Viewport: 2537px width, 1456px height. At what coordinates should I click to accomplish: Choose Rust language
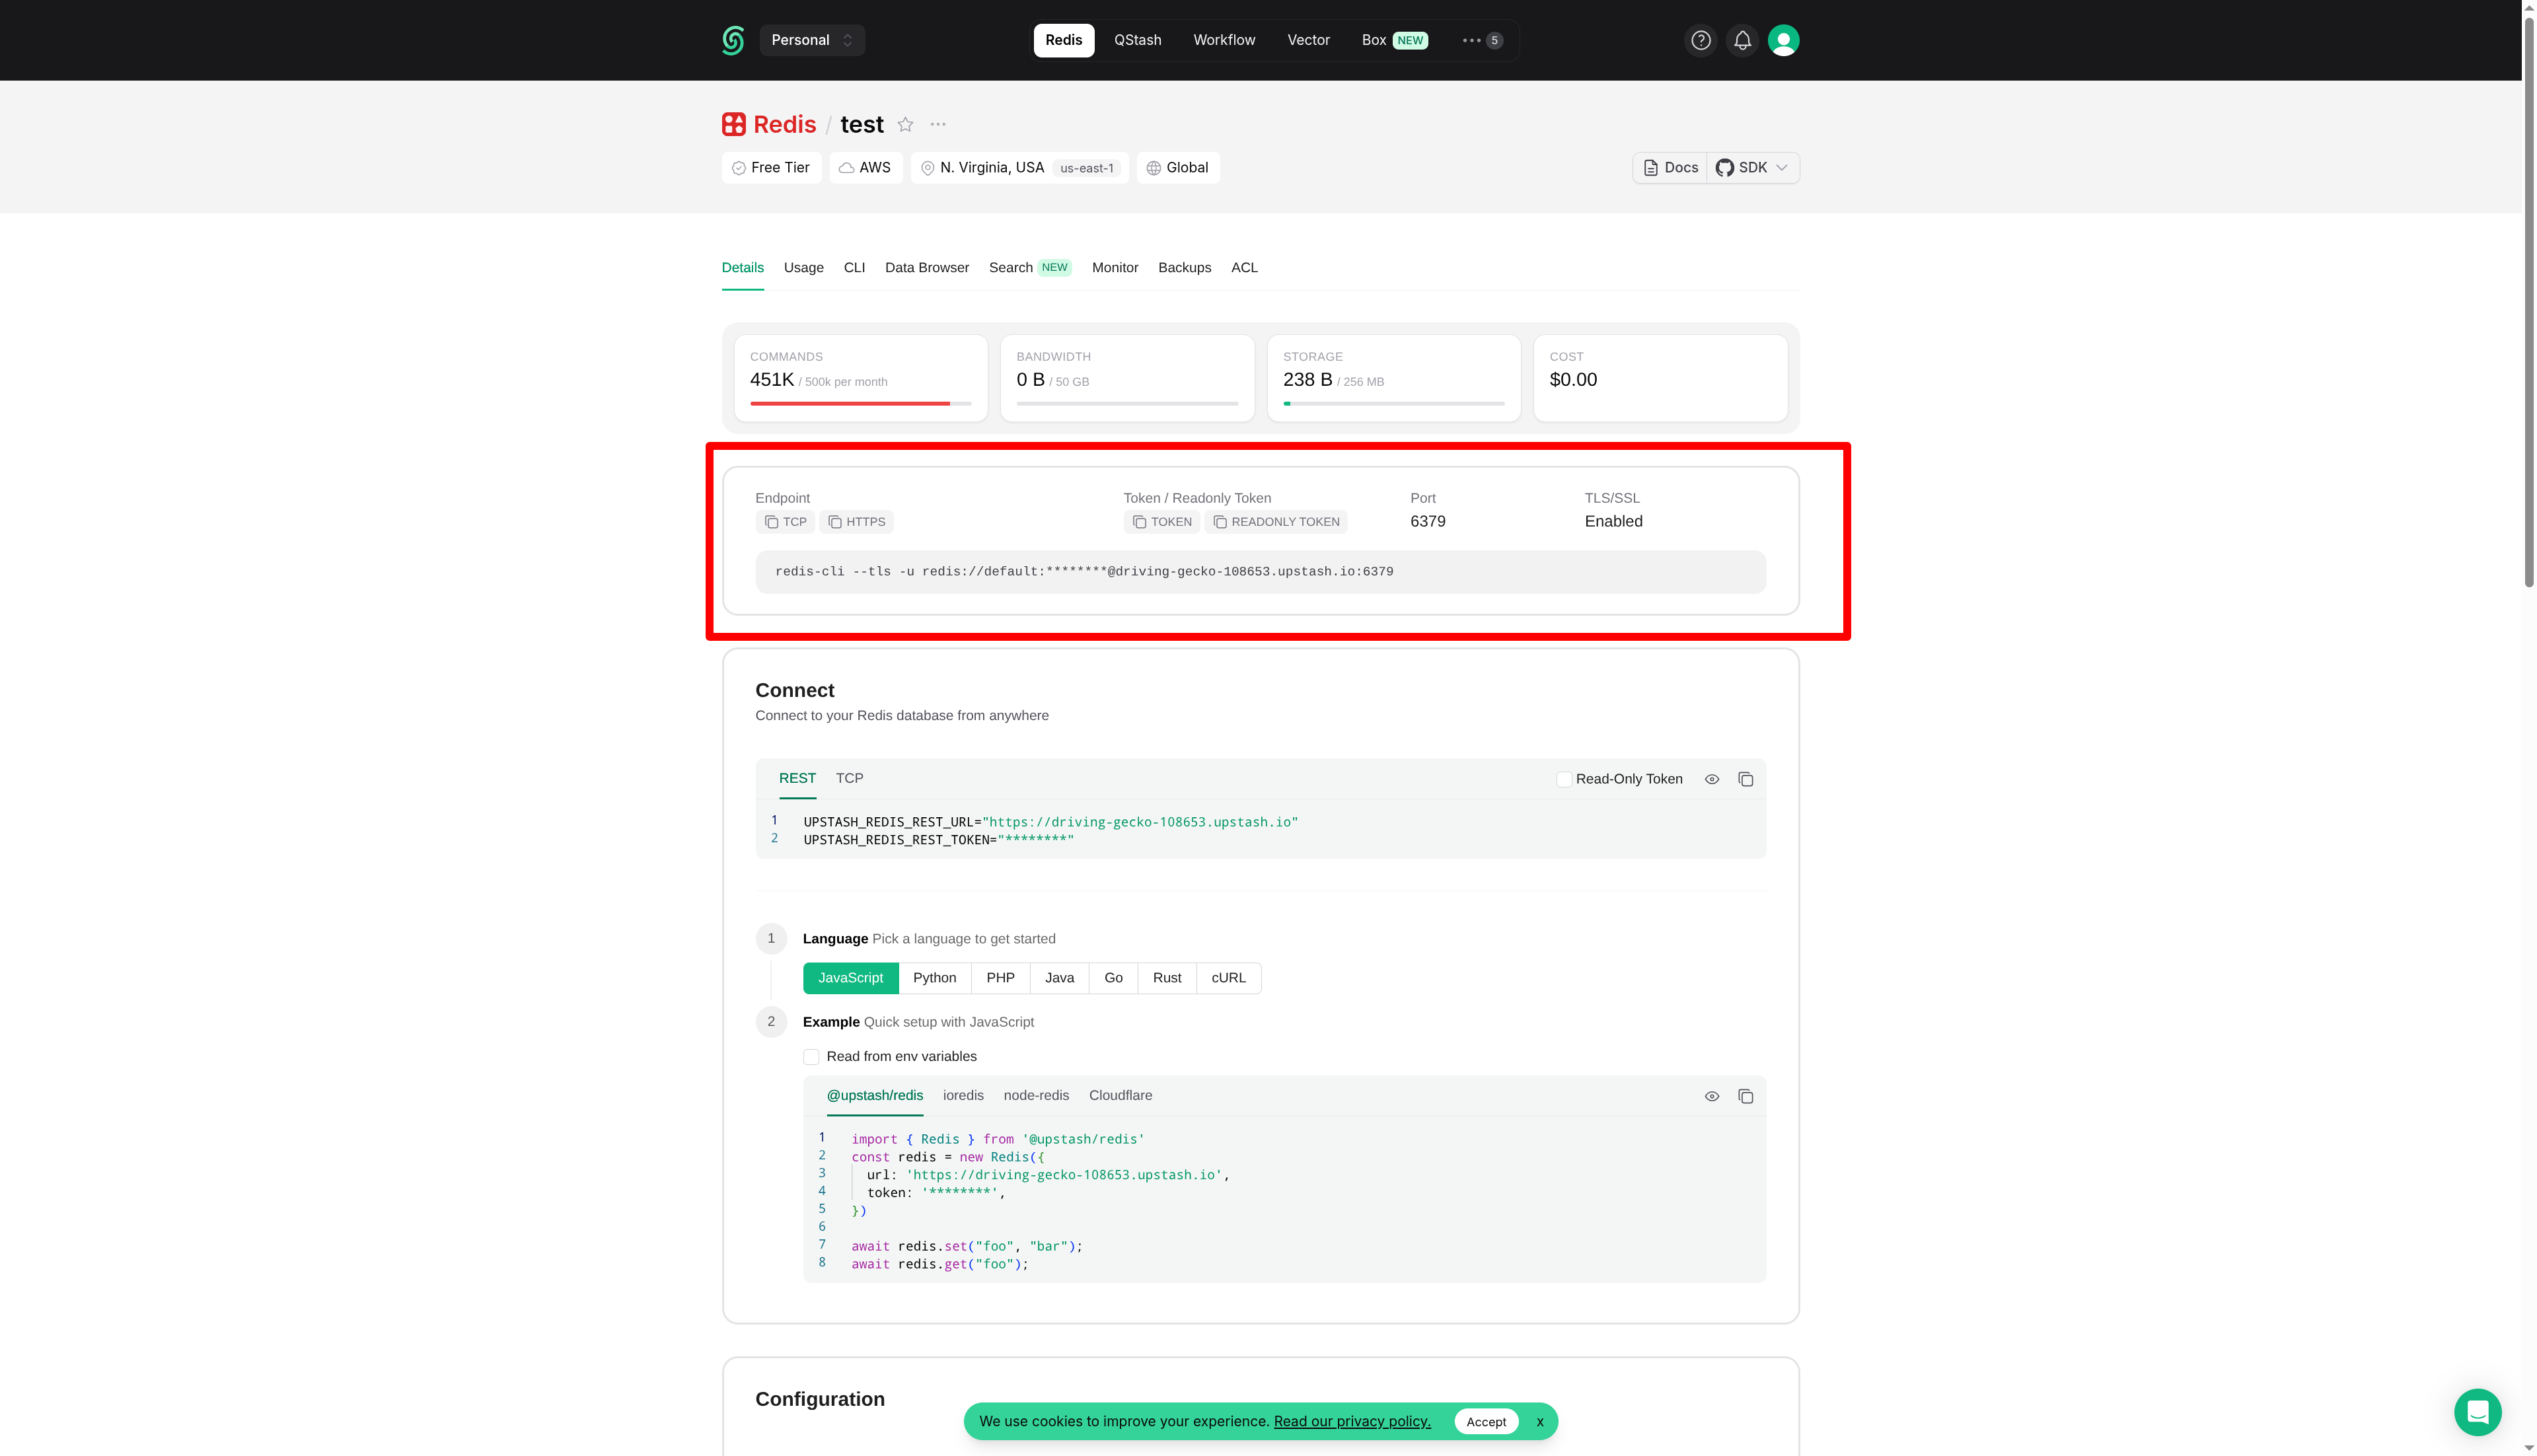coord(1166,978)
